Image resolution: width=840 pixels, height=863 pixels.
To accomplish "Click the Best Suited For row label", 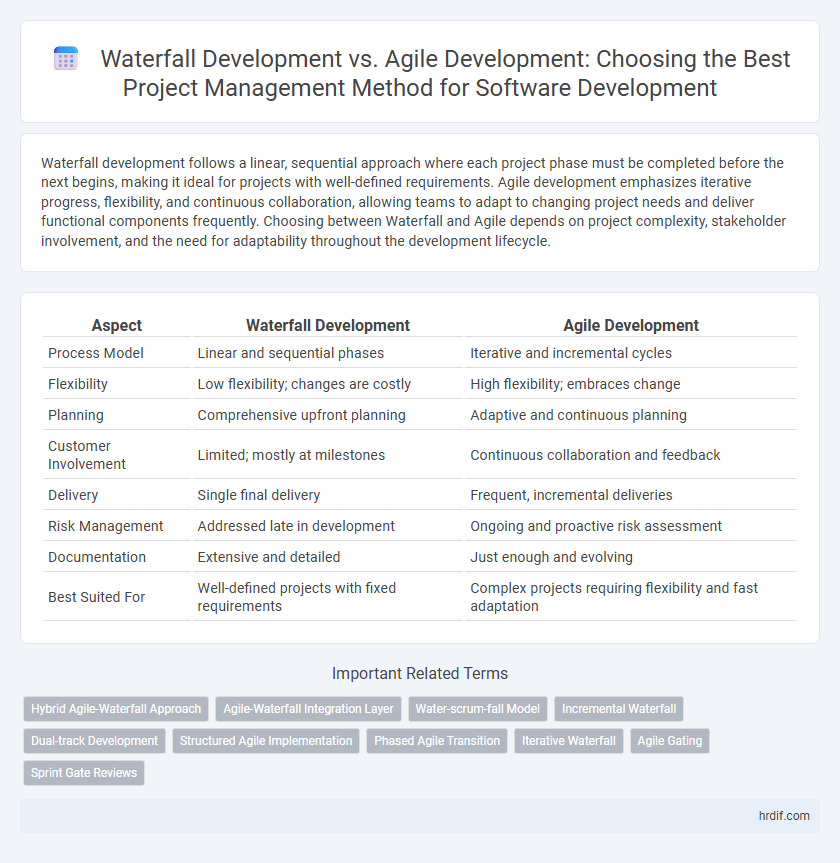I will pos(96,597).
